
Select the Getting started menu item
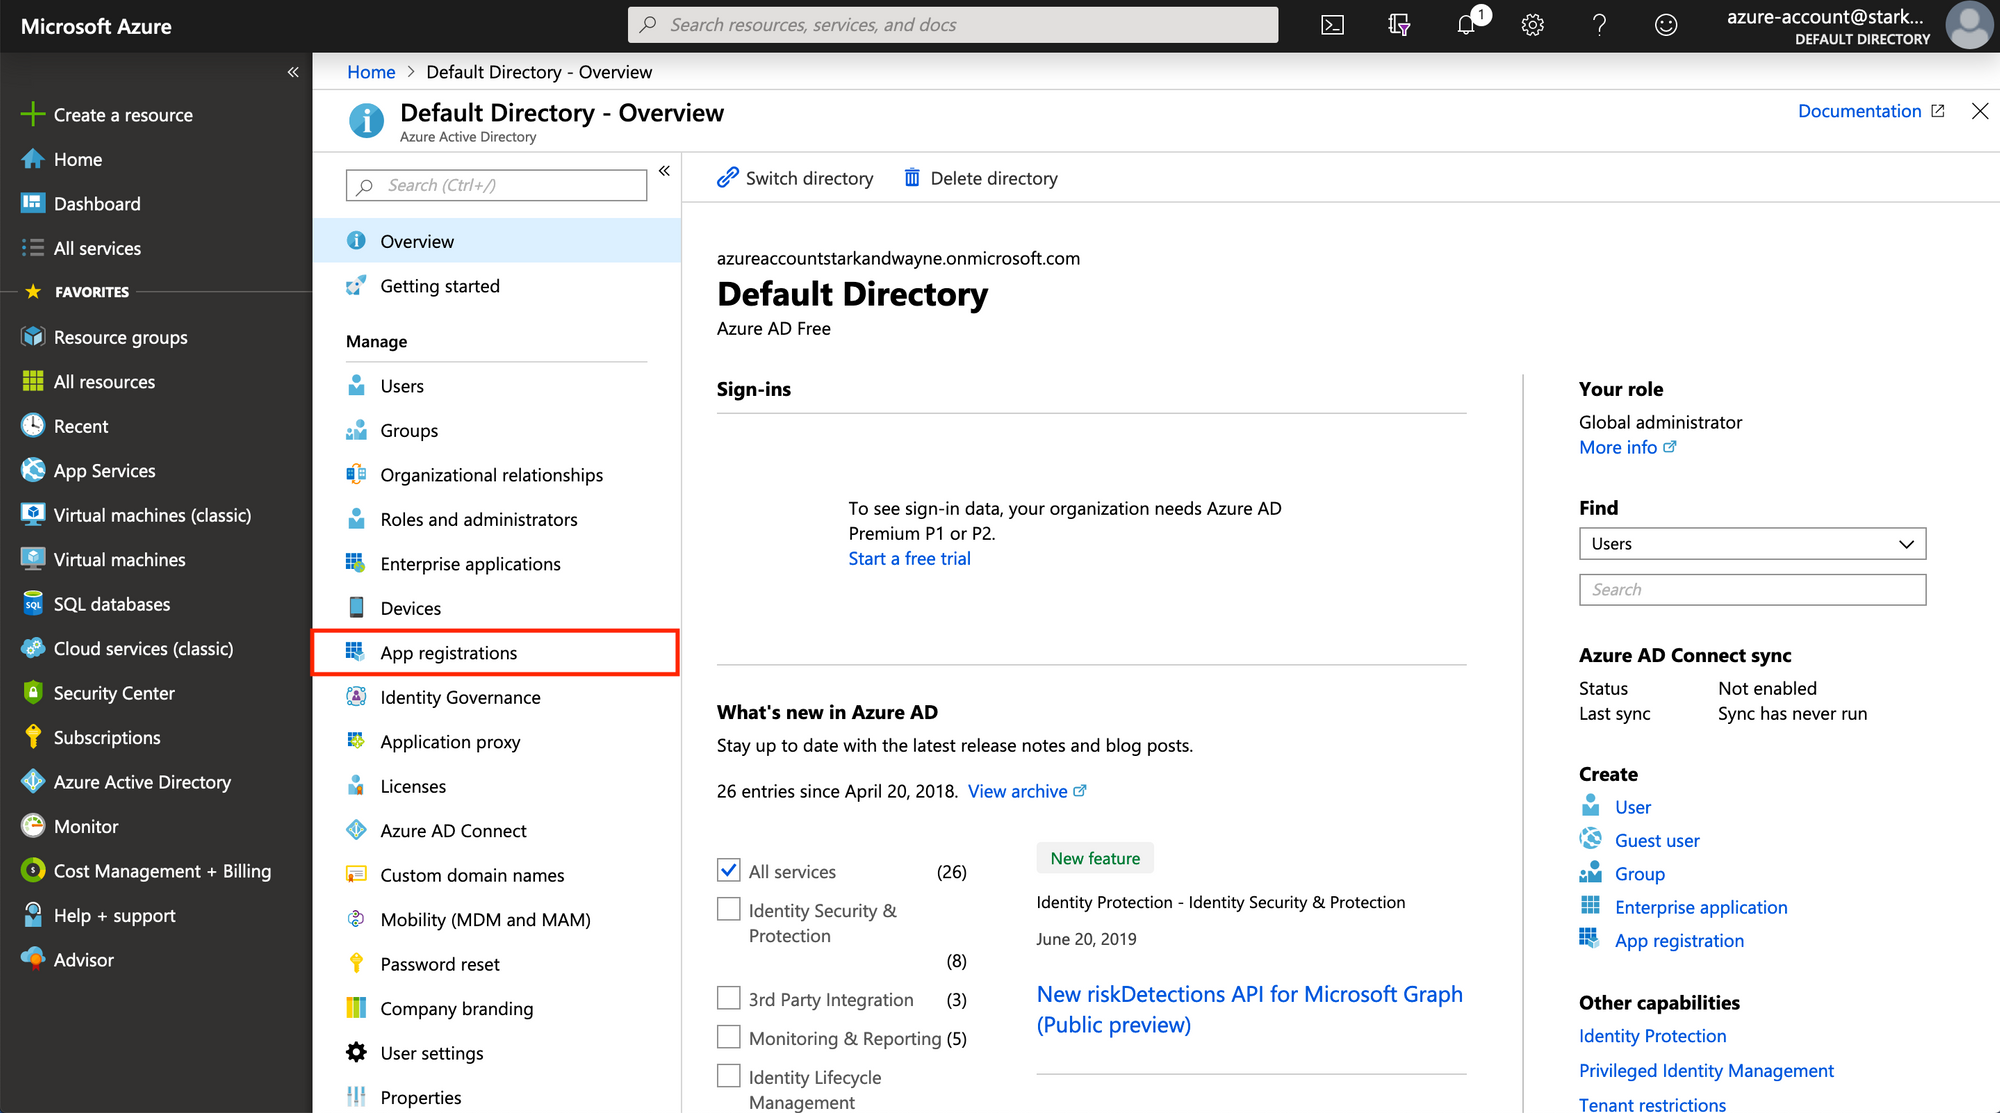440,284
